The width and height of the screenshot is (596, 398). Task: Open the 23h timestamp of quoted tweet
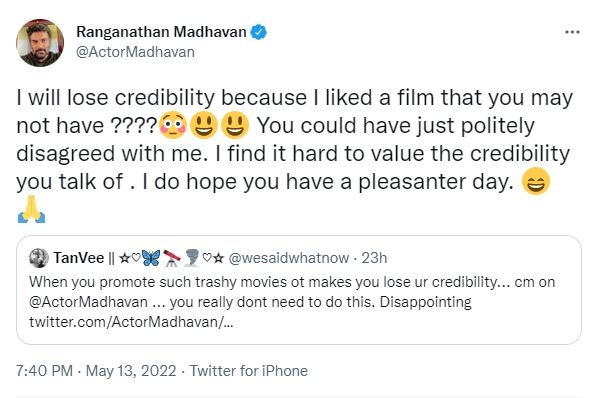coord(374,258)
